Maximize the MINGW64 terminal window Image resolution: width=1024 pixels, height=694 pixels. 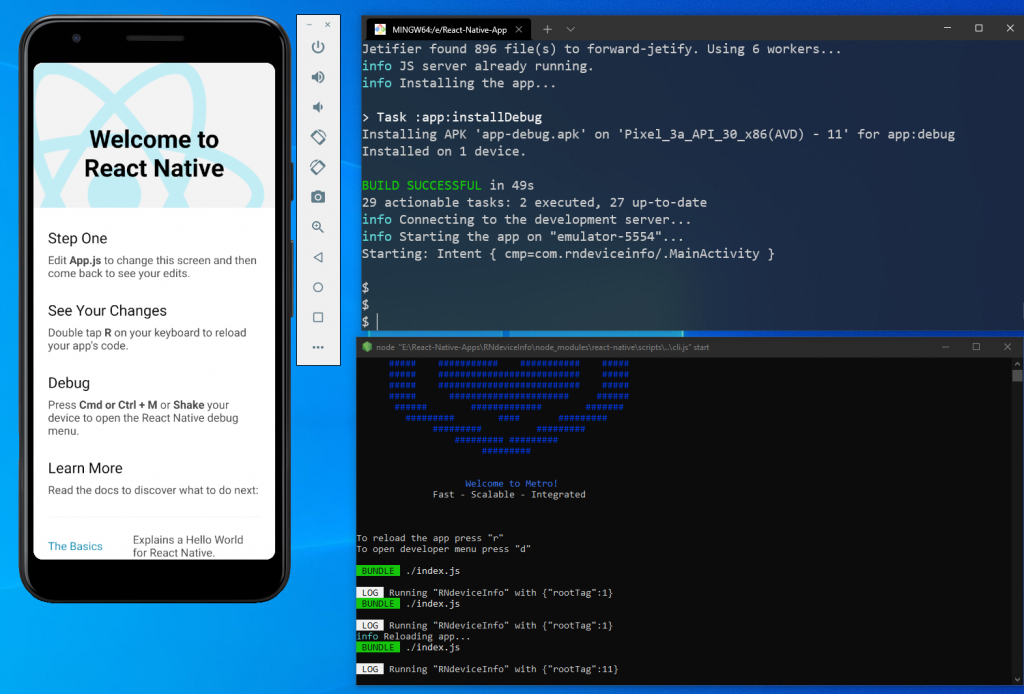(x=978, y=28)
